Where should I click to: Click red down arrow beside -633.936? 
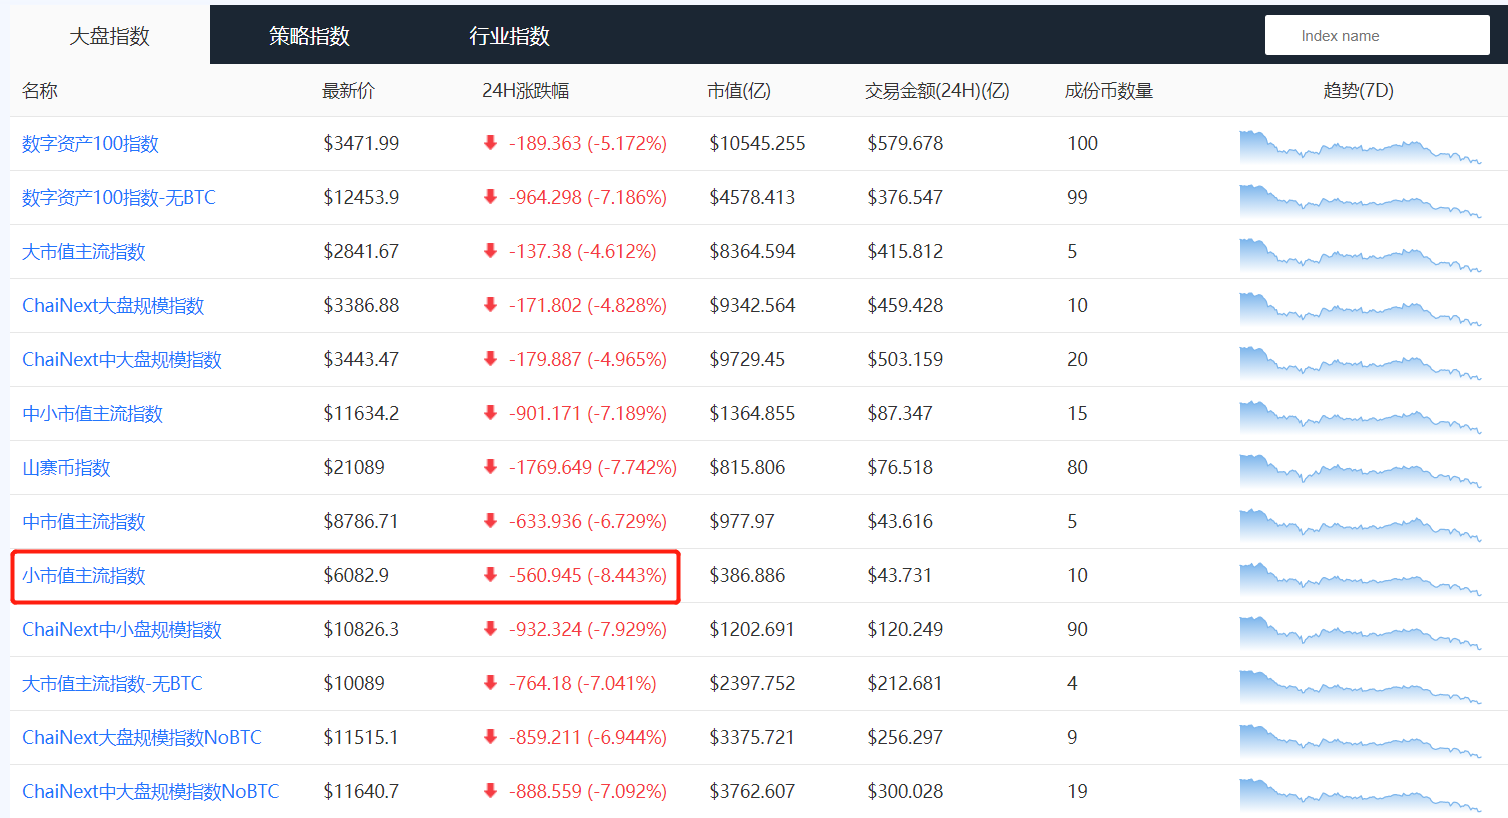[x=490, y=521]
